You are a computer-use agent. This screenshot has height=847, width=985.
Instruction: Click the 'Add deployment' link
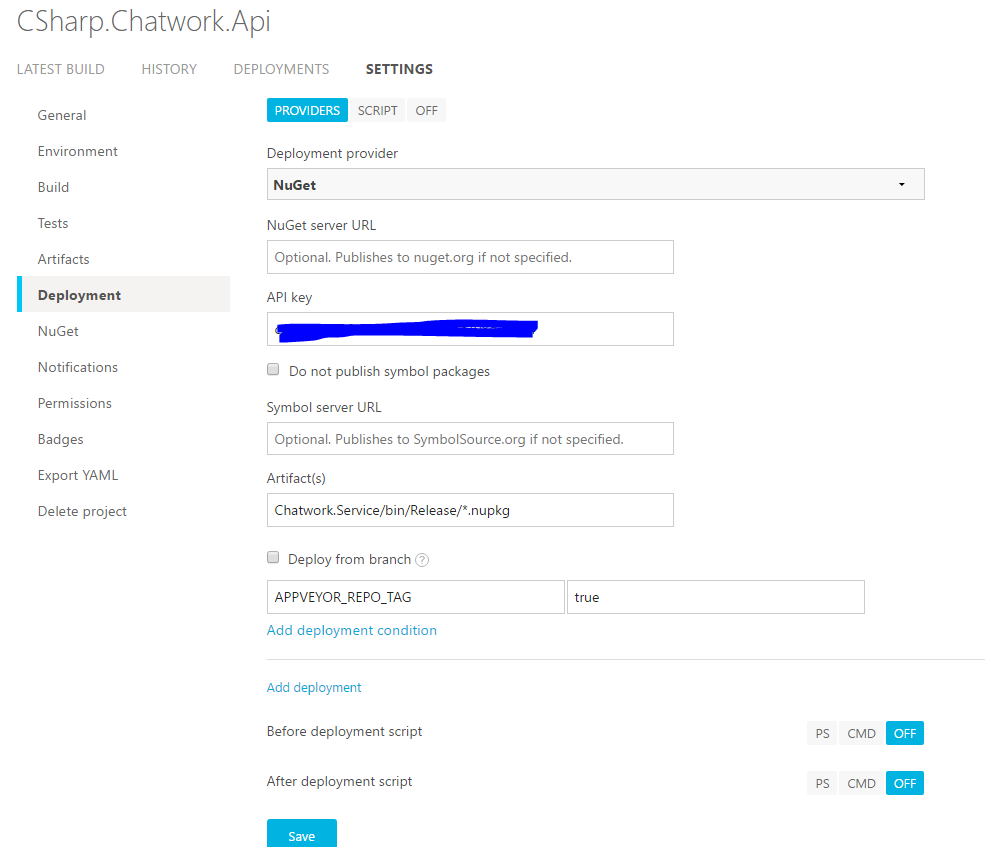pos(314,687)
